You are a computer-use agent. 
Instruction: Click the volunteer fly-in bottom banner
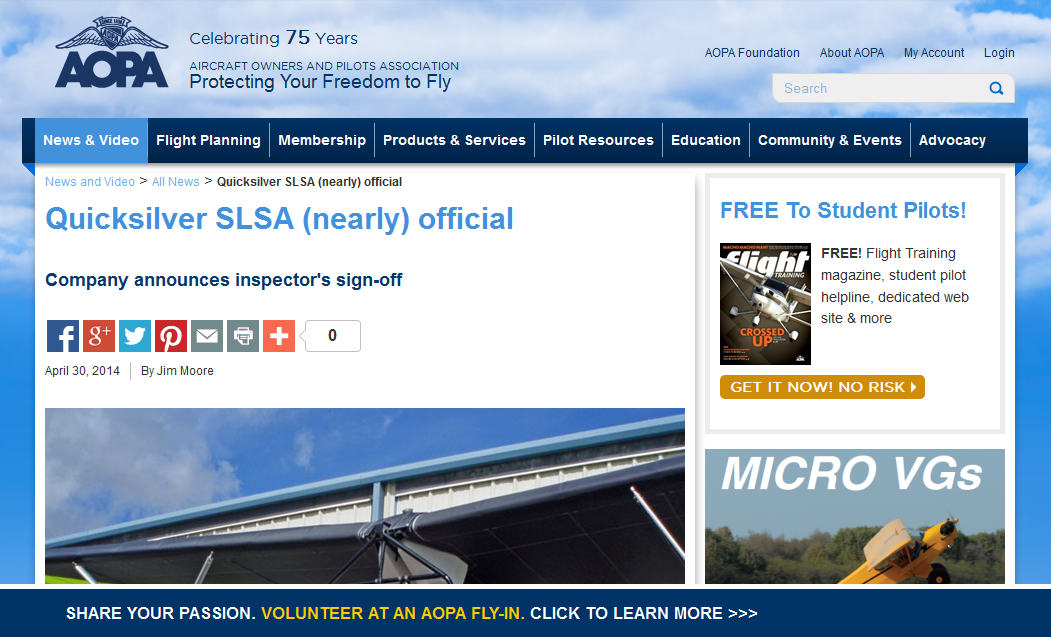coord(412,613)
